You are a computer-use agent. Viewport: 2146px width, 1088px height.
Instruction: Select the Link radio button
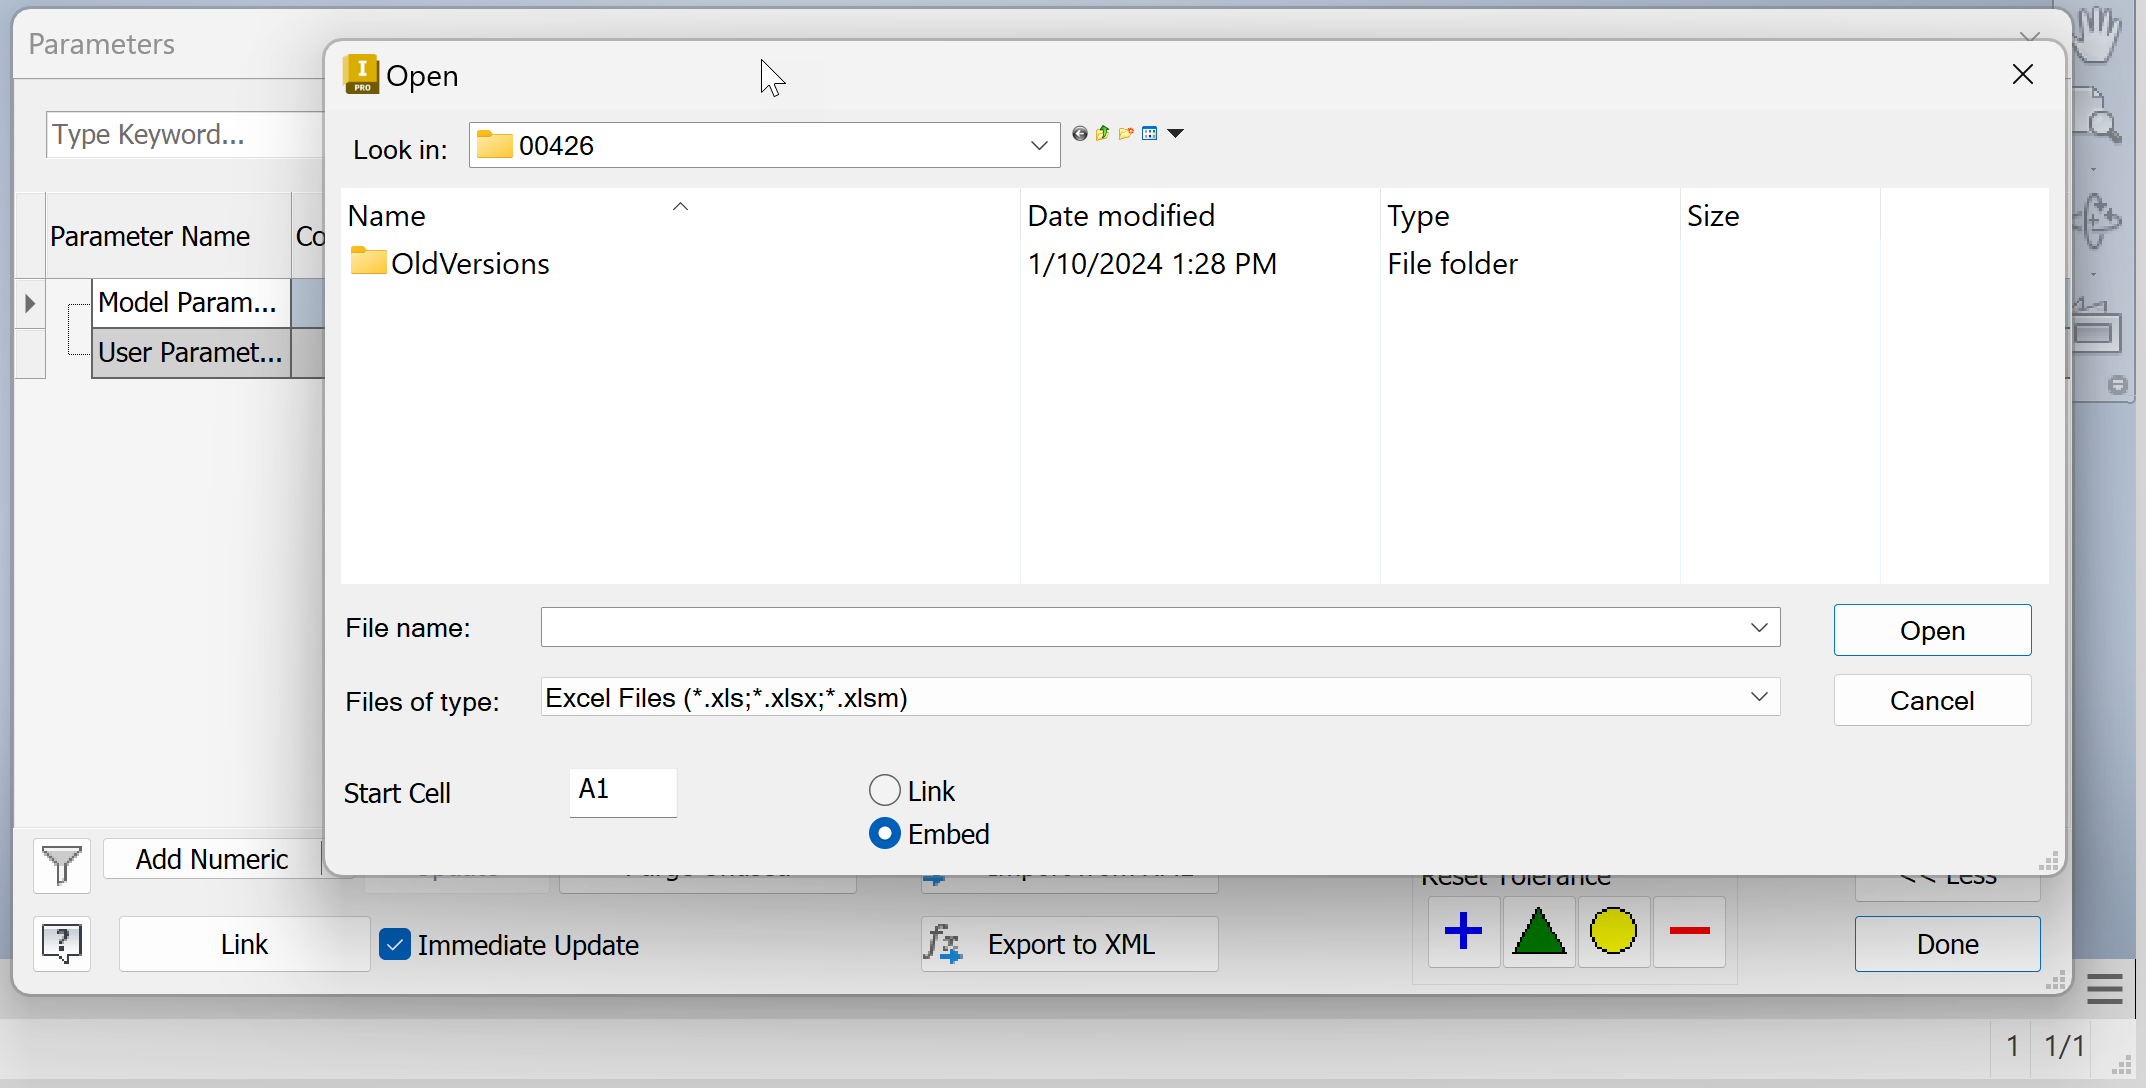coord(885,790)
